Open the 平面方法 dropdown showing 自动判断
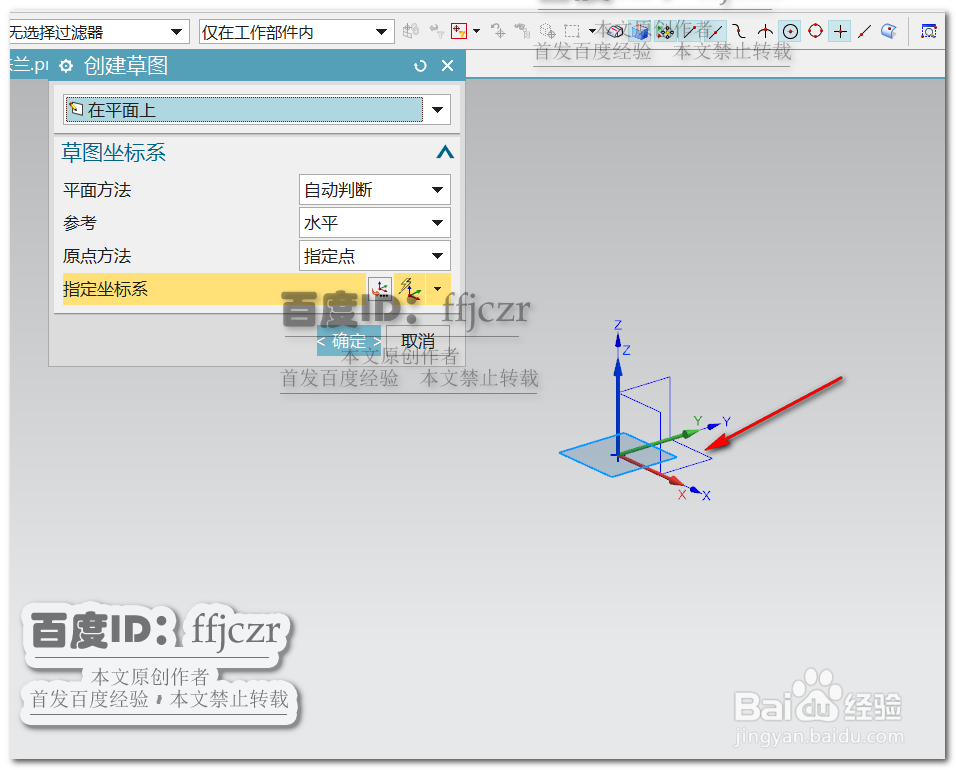The width and height of the screenshot is (956, 770). (x=374, y=190)
